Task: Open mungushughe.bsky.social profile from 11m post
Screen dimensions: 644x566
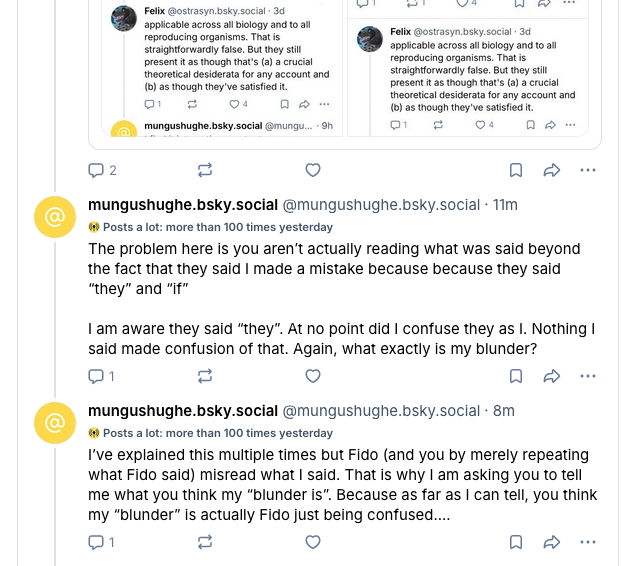Action: pyautogui.click(x=182, y=205)
